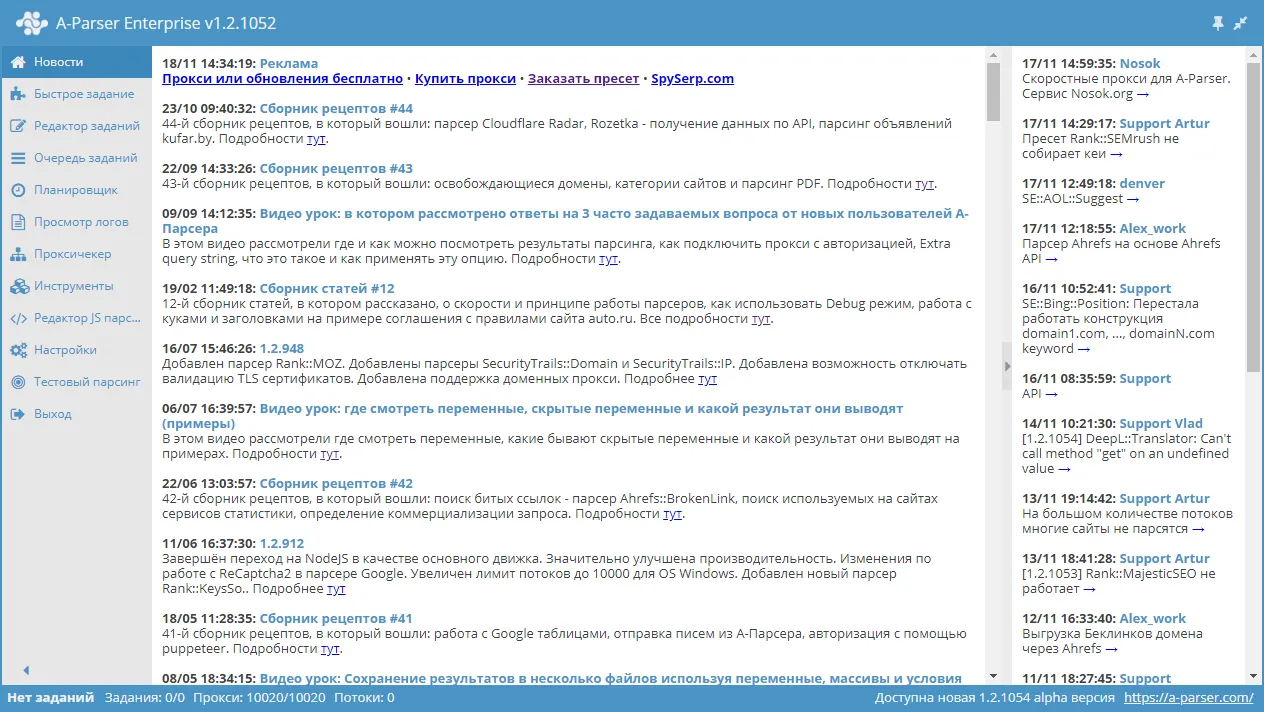Follow arrow after Сервис Nosok.org
The width and height of the screenshot is (1264, 712).
click(x=1143, y=94)
